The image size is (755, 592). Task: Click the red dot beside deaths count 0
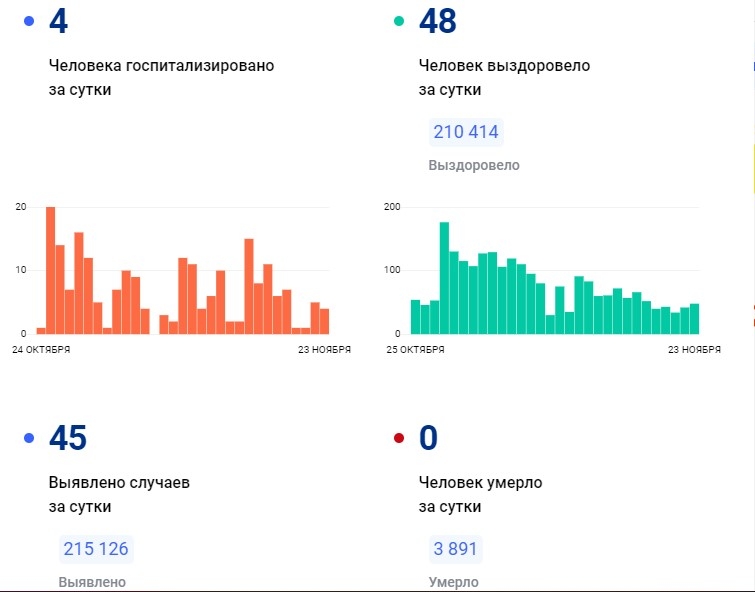[399, 438]
